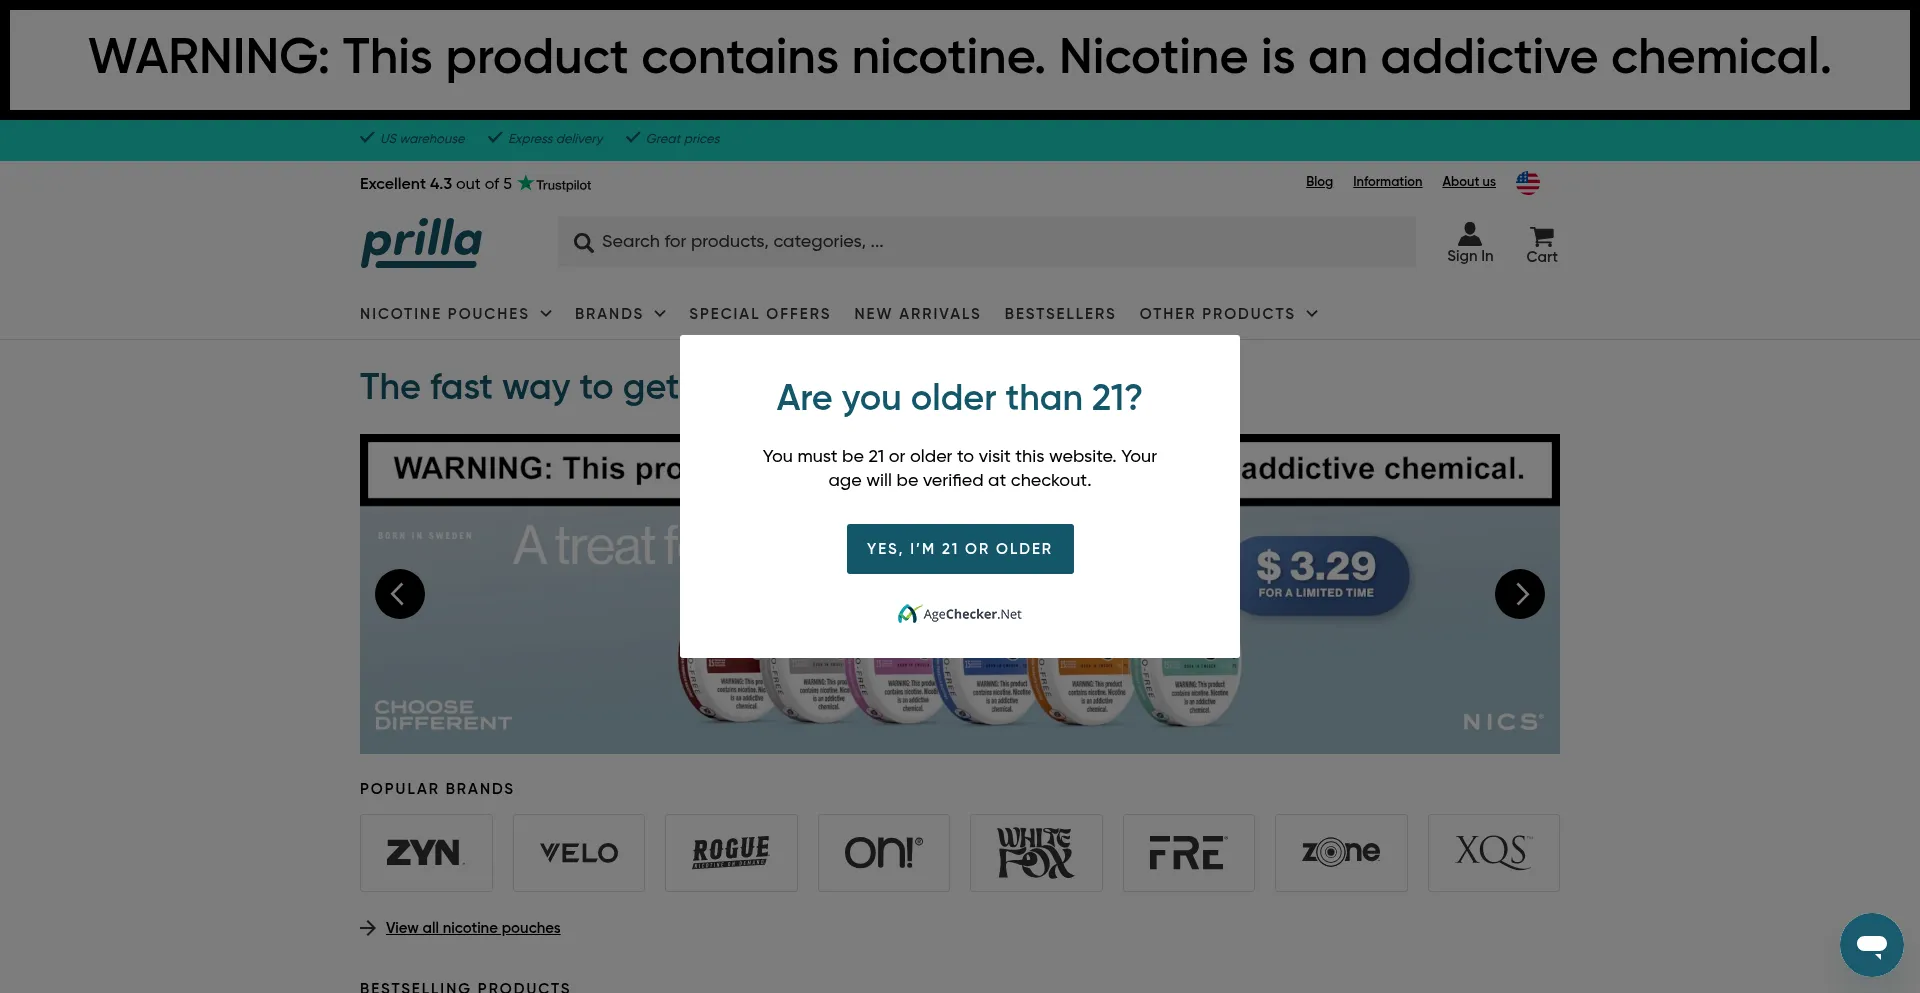Expand the Brands dropdown
The image size is (1920, 993).
click(x=620, y=314)
